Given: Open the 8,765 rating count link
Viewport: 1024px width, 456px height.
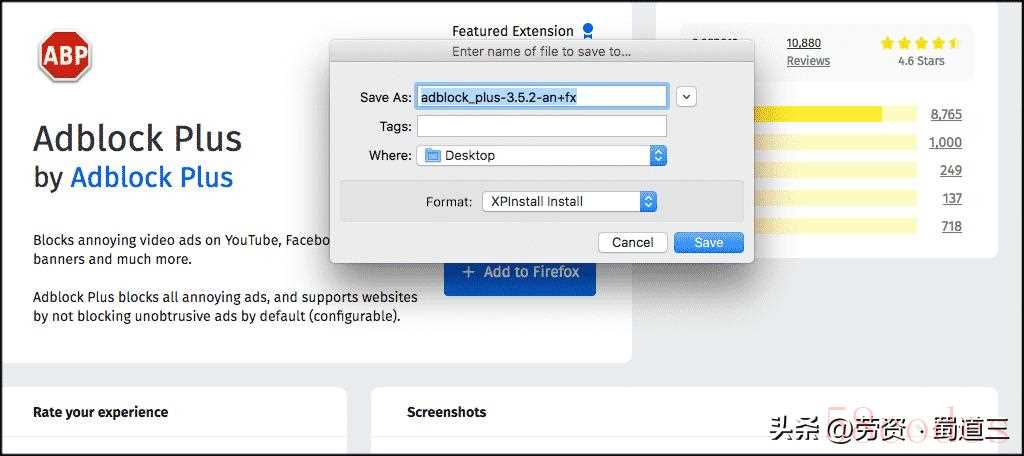Looking at the screenshot, I should [945, 114].
